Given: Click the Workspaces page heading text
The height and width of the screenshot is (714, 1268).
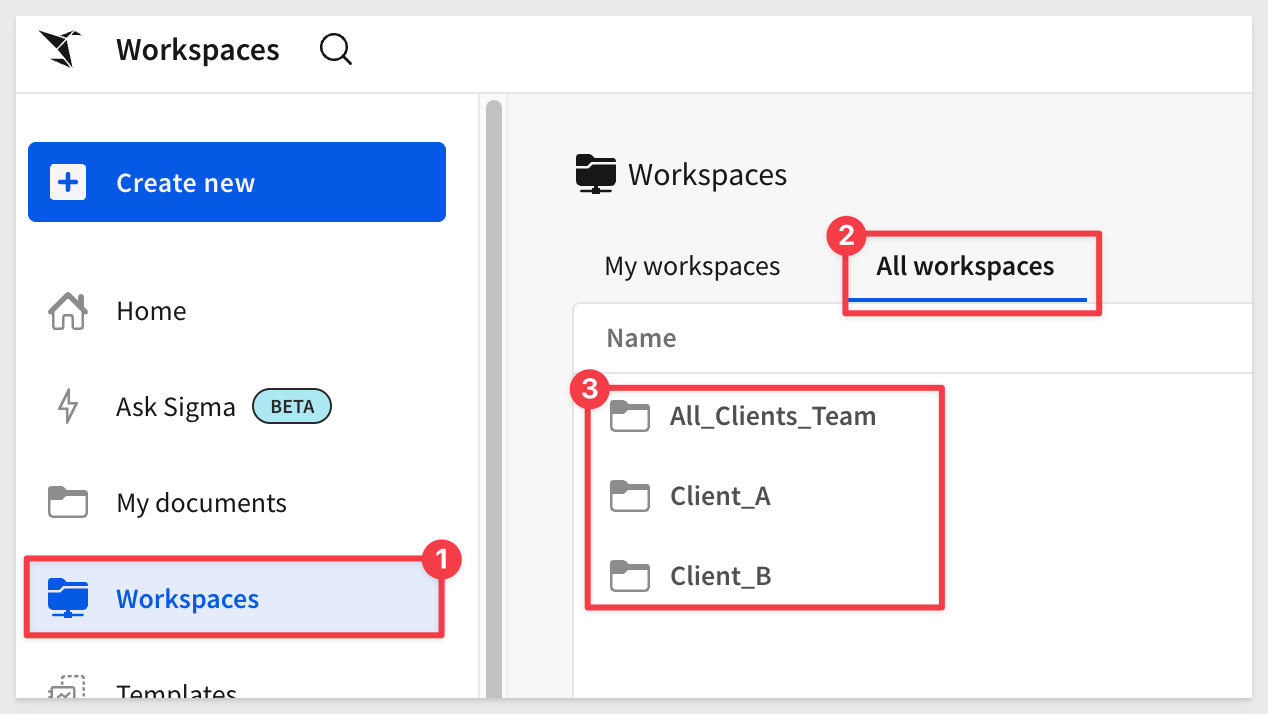Looking at the screenshot, I should tap(707, 175).
